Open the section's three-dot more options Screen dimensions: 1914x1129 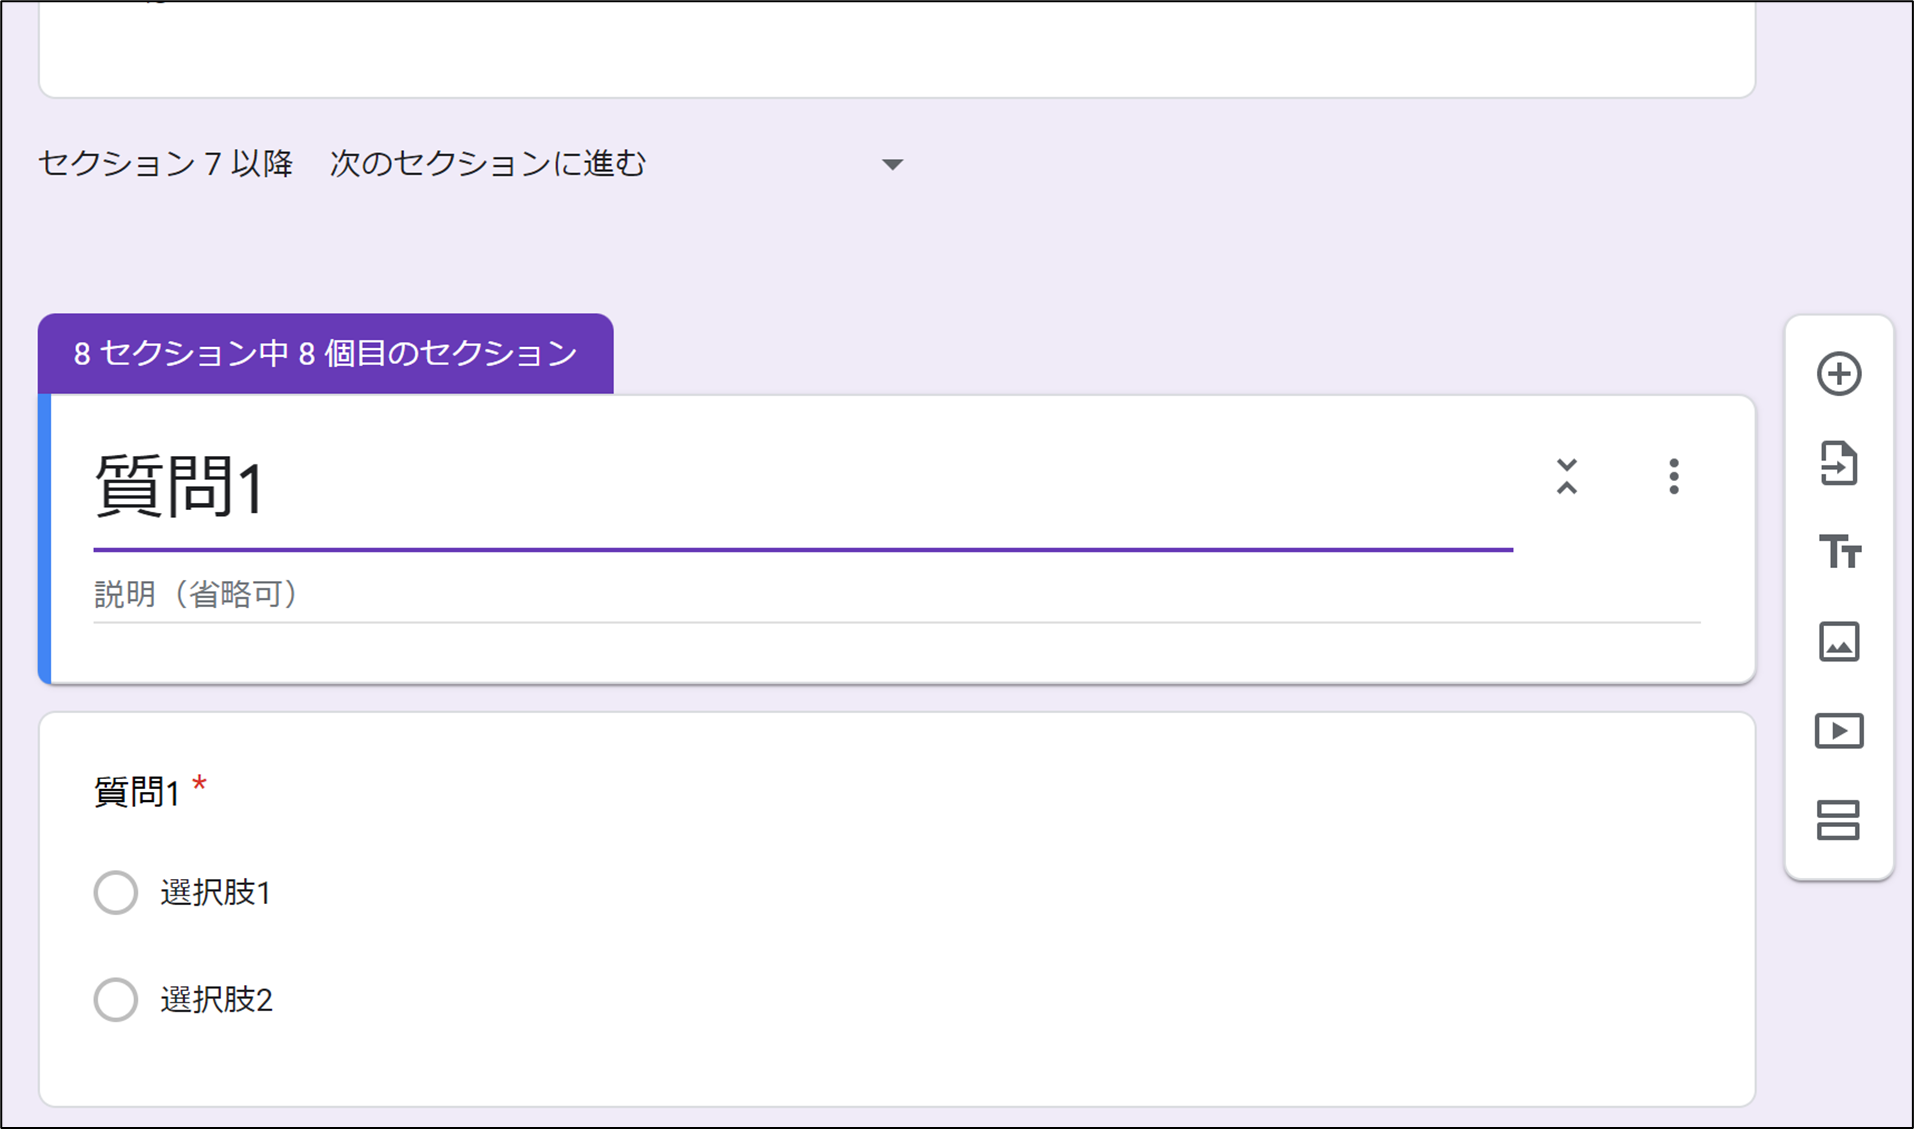(x=1673, y=477)
